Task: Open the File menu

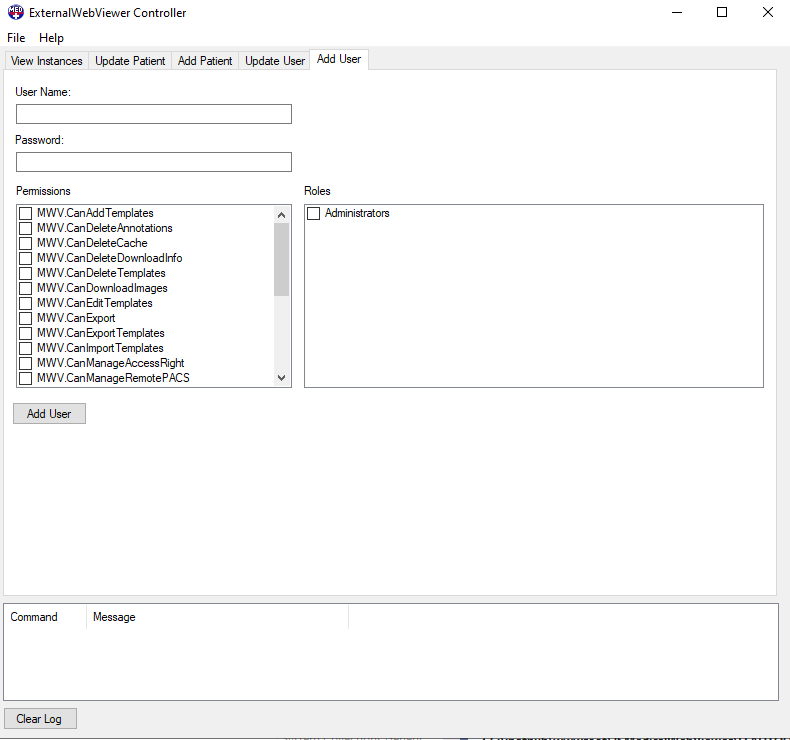Action: pyautogui.click(x=16, y=38)
